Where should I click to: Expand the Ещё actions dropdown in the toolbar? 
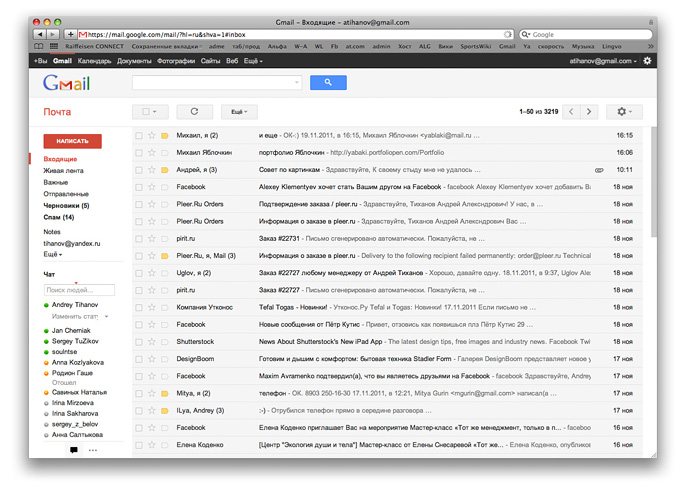238,112
